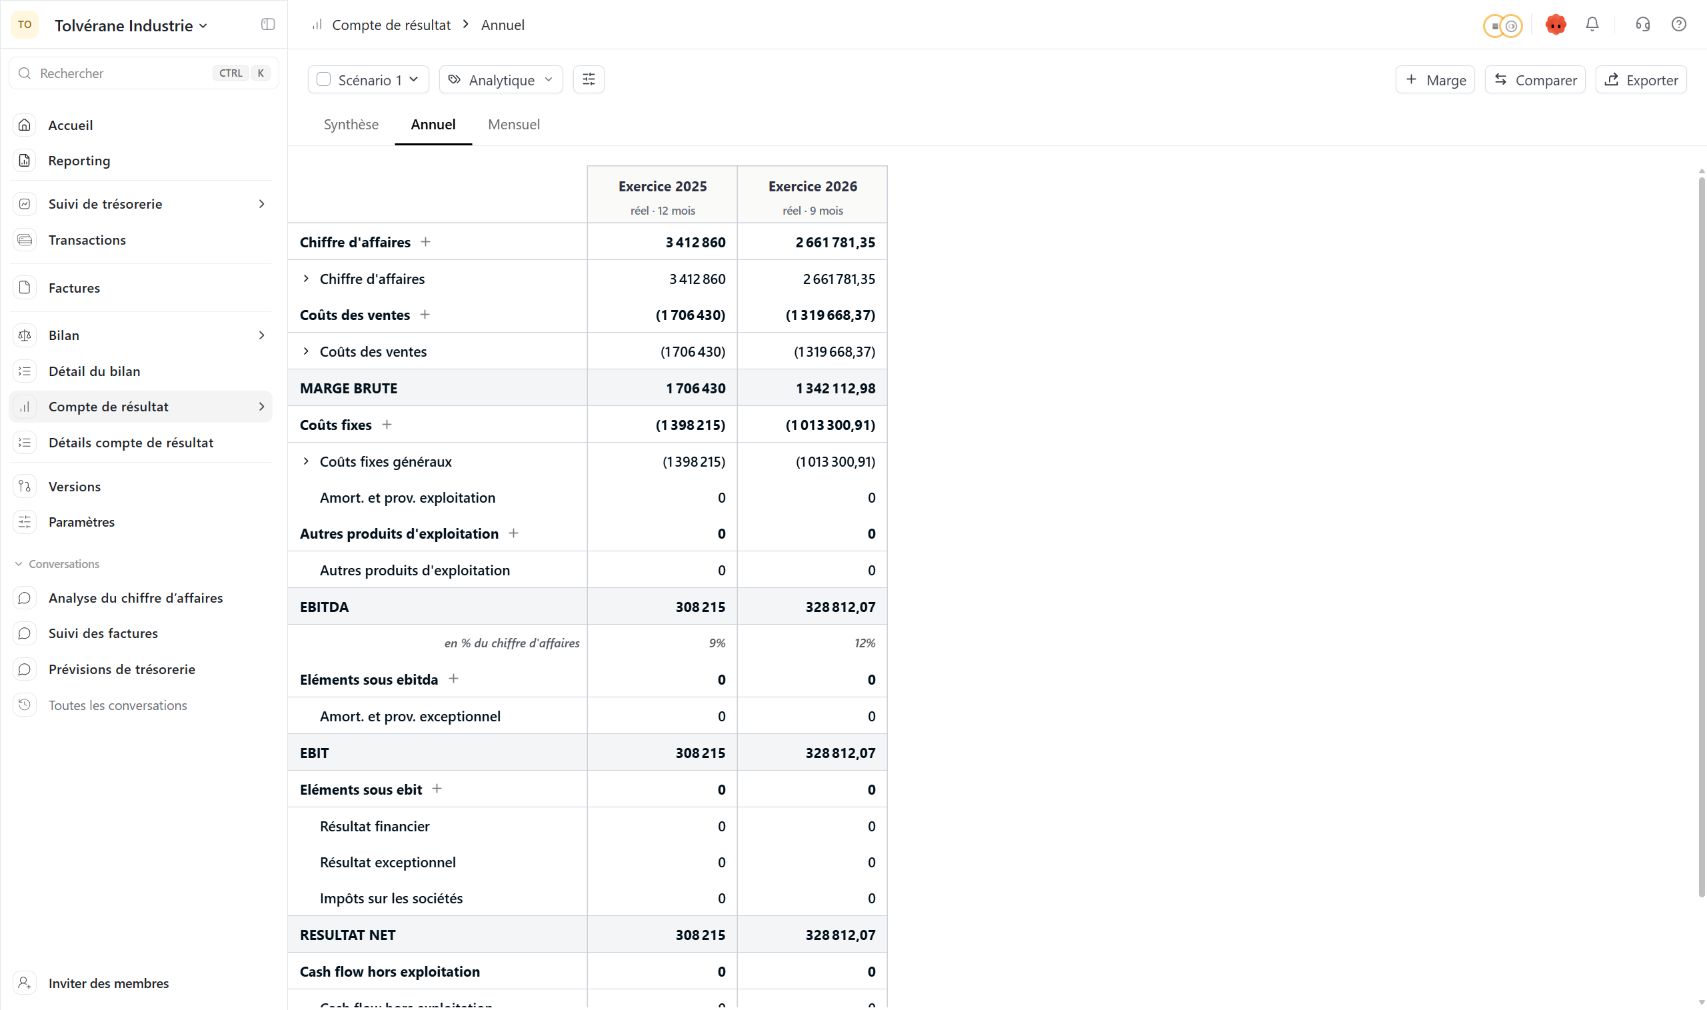Click the Exporter button
Screen dimensions: 1707x1010
pyautogui.click(x=1641, y=80)
